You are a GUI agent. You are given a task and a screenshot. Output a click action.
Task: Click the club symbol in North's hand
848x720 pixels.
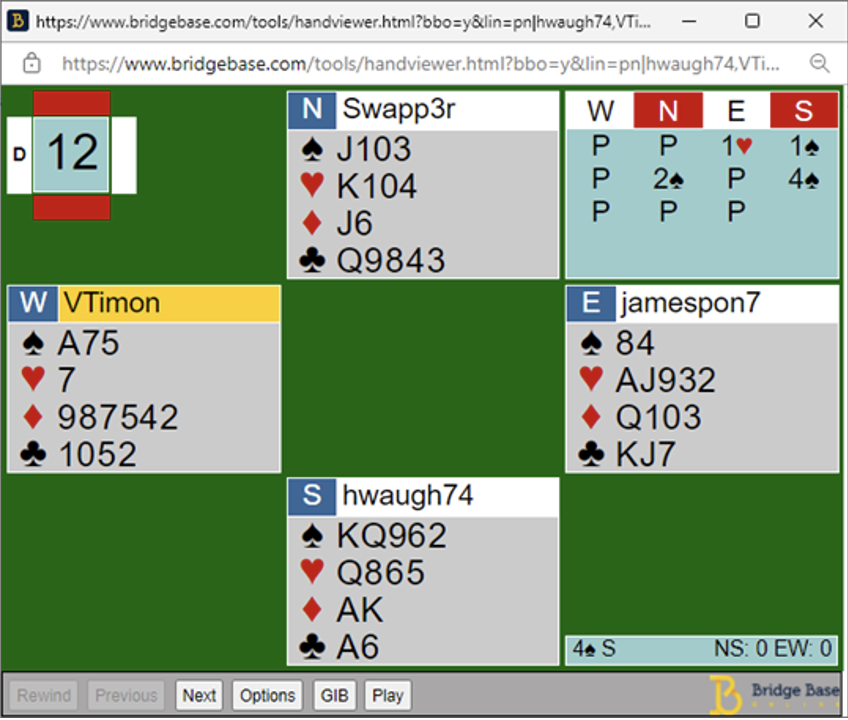coord(313,260)
